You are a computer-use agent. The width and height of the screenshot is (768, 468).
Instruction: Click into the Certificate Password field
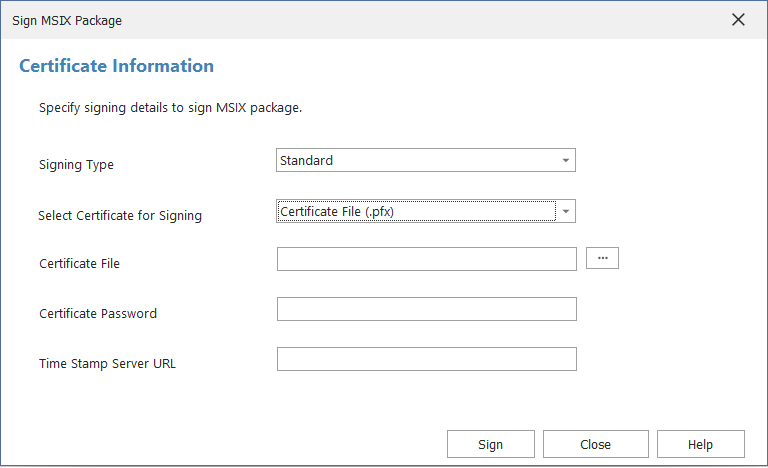tap(426, 309)
